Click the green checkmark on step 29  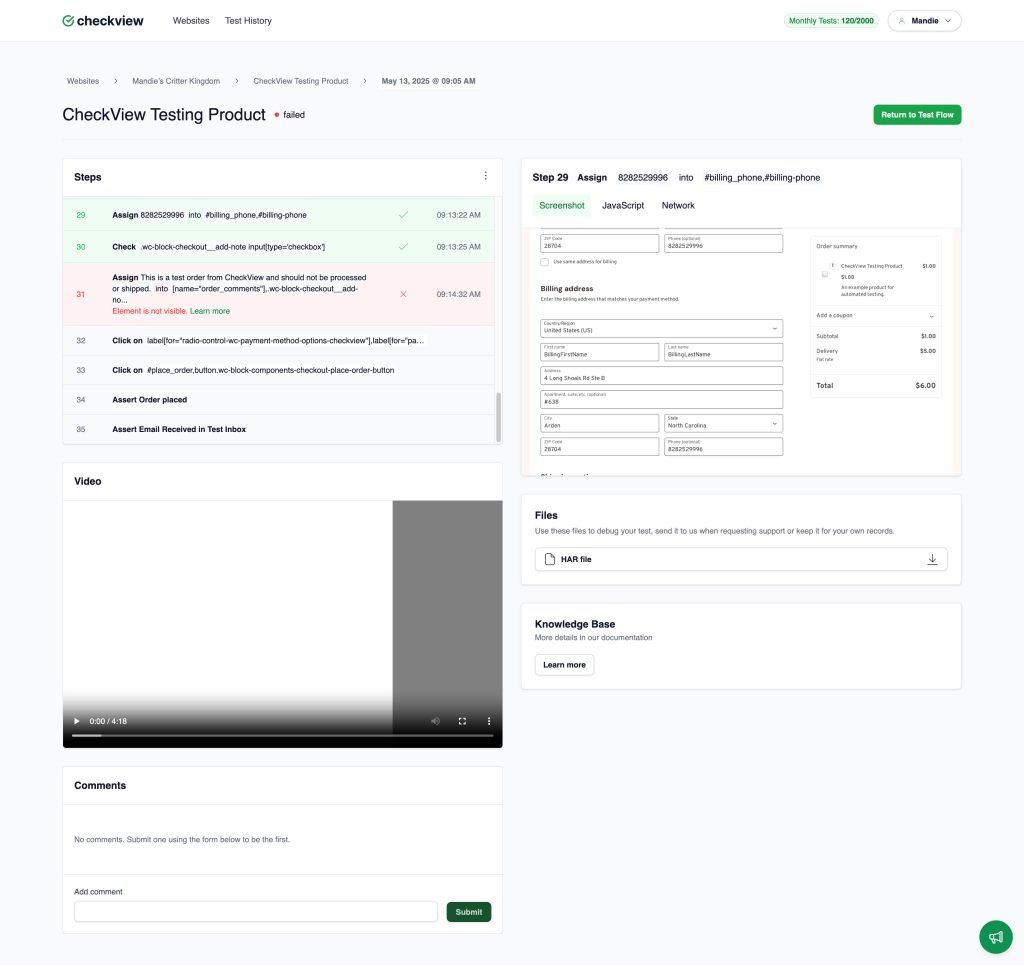[x=403, y=215]
